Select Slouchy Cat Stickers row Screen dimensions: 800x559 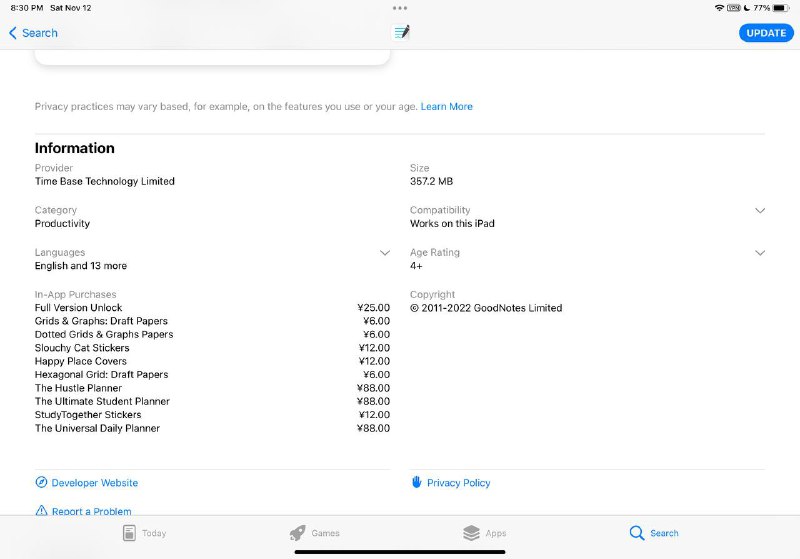[x=212, y=348]
